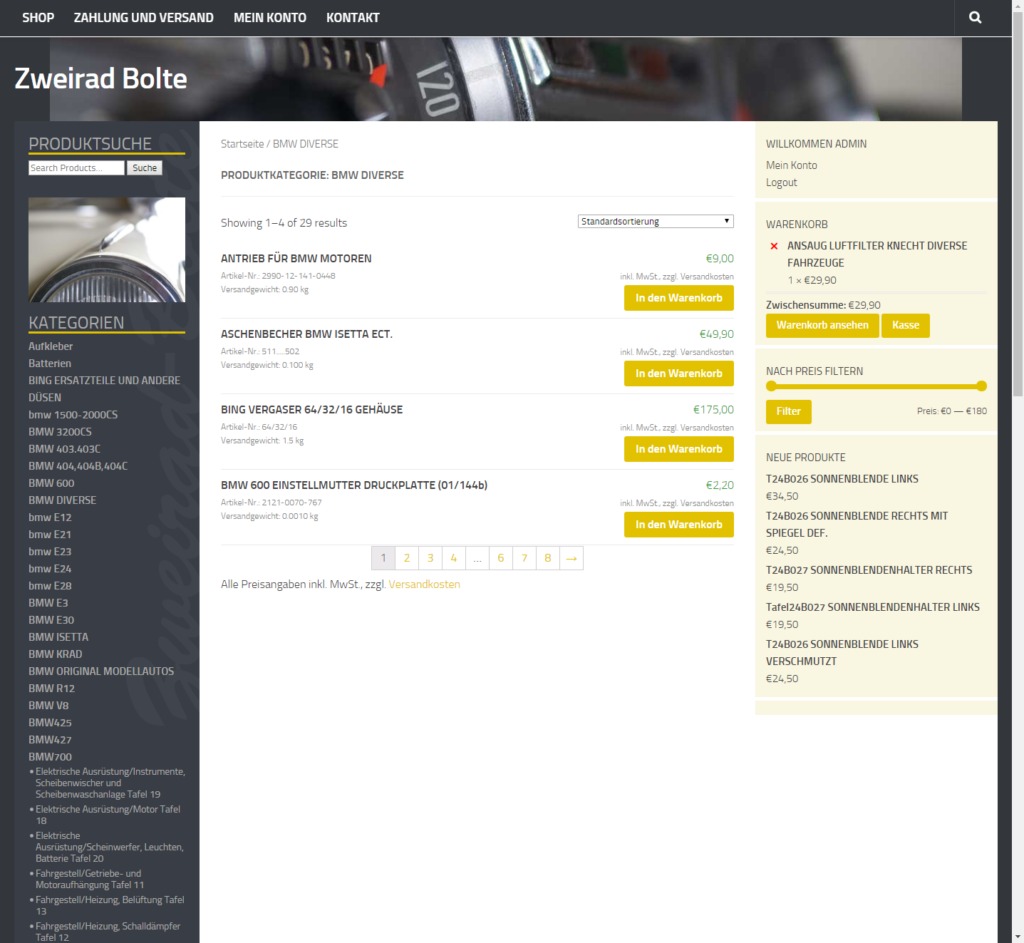1024x943 pixels.
Task: Click the Warenkorb ansehen button
Action: tap(822, 325)
